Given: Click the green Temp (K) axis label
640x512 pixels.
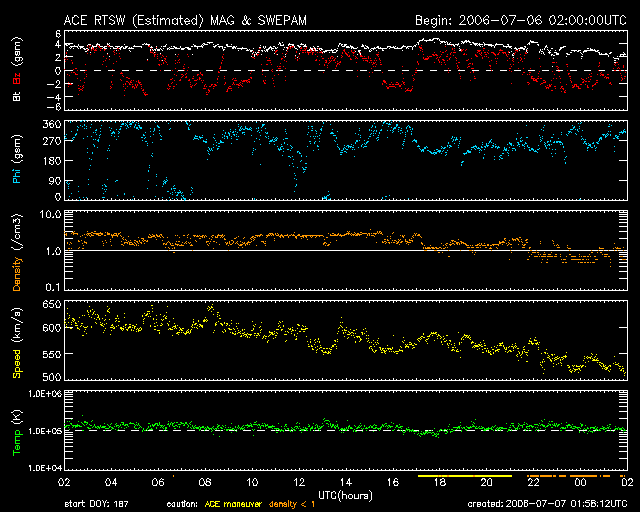Looking at the screenshot, I should click(17, 430).
